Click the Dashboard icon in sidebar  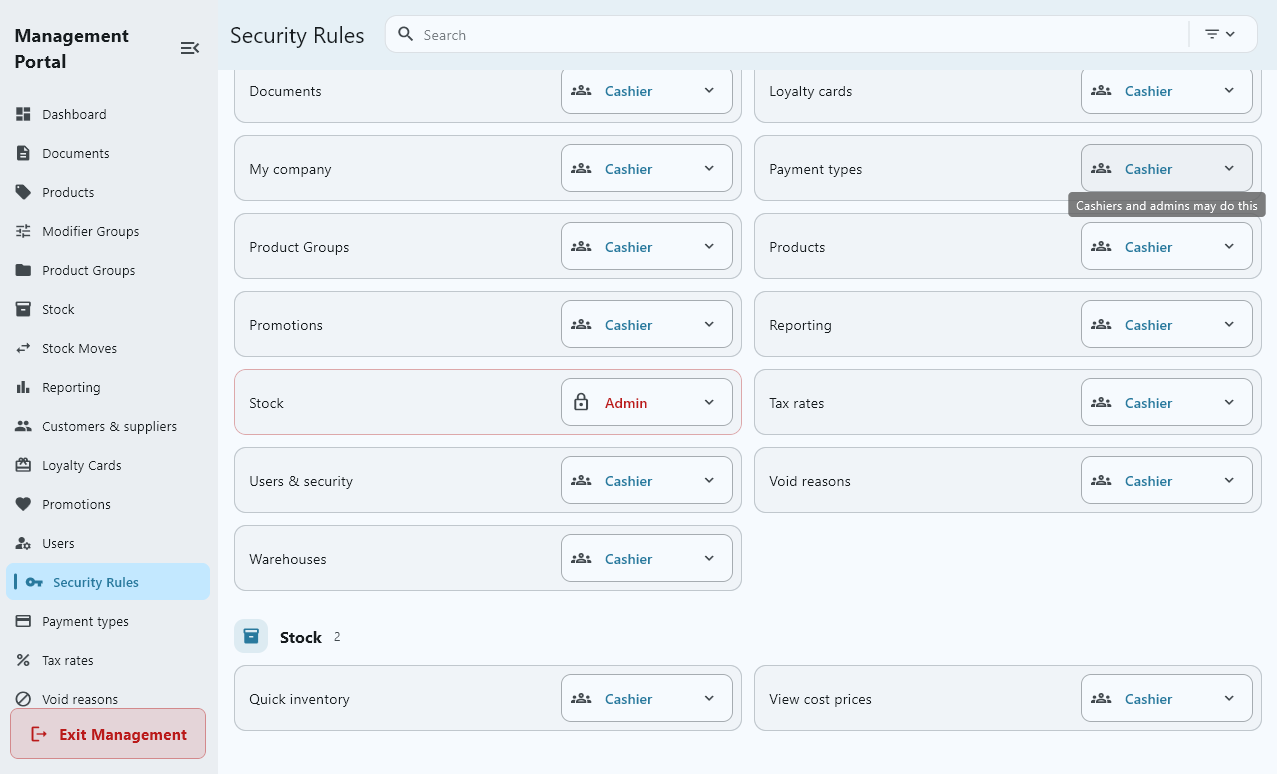click(x=23, y=114)
